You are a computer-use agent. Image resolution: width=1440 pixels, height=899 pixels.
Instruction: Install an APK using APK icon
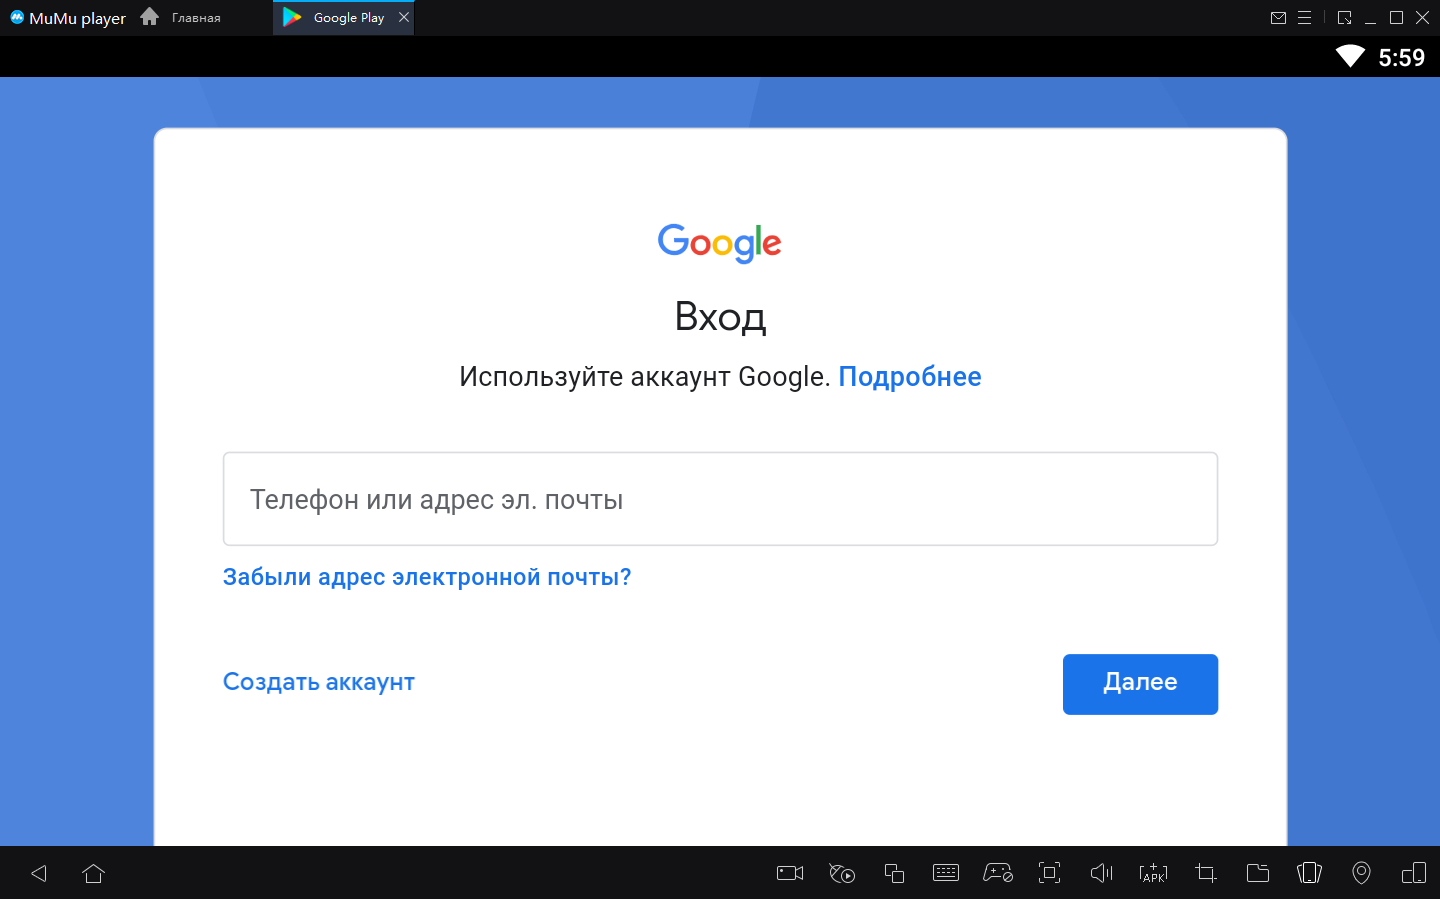point(1153,873)
